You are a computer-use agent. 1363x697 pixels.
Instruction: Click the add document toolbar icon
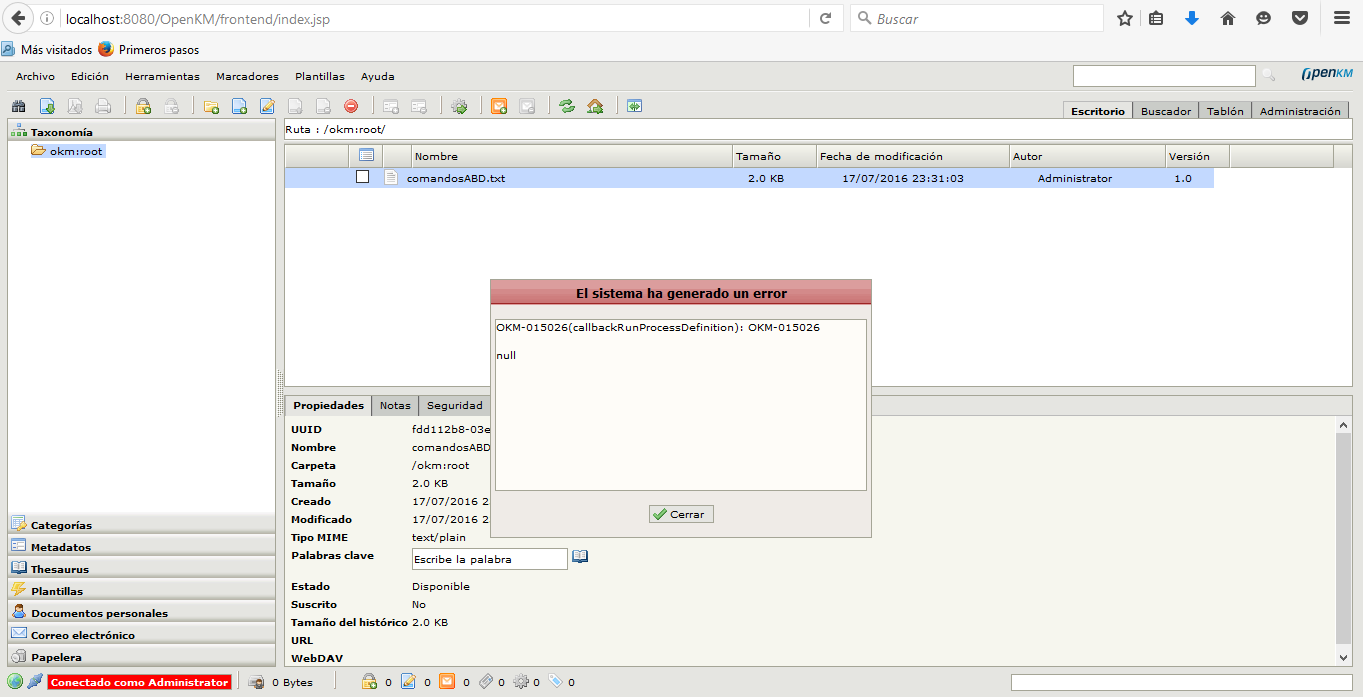(x=239, y=106)
